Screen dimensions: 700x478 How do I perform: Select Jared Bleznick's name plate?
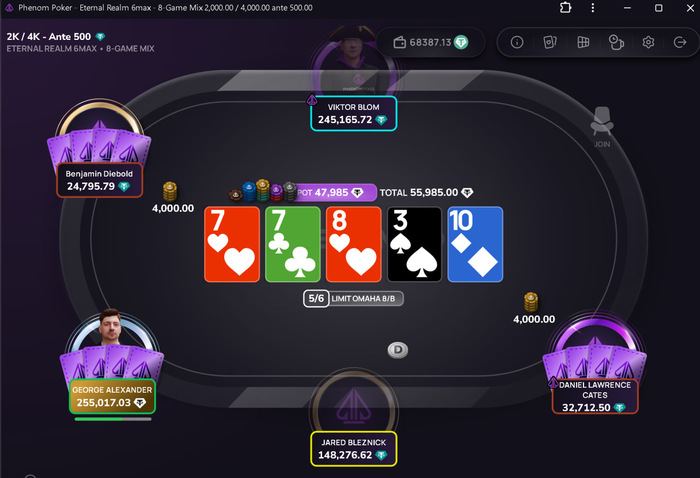pos(354,449)
